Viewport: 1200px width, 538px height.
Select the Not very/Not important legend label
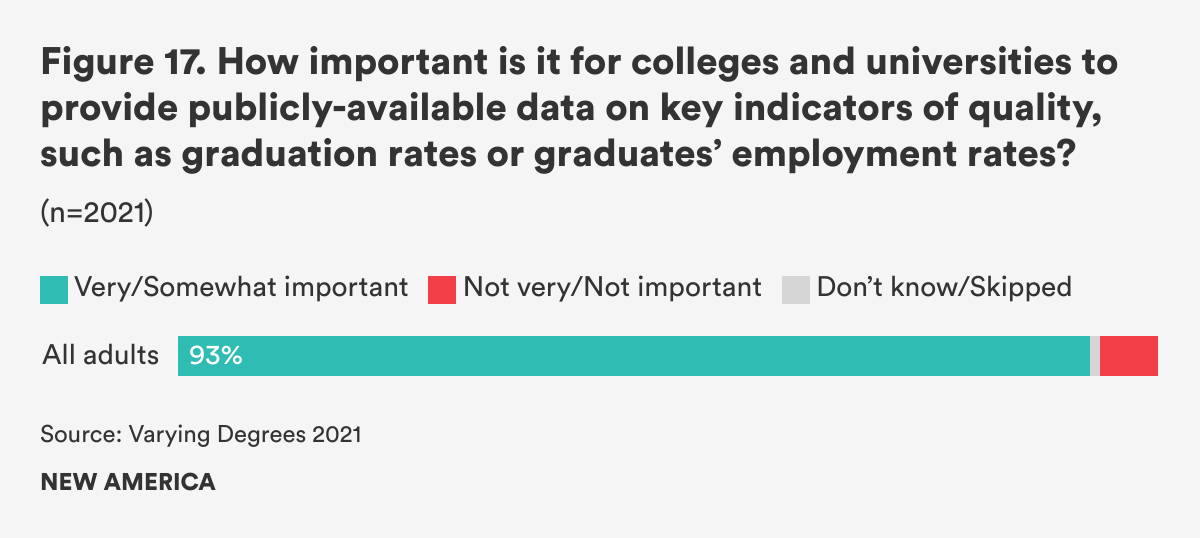pyautogui.click(x=612, y=288)
